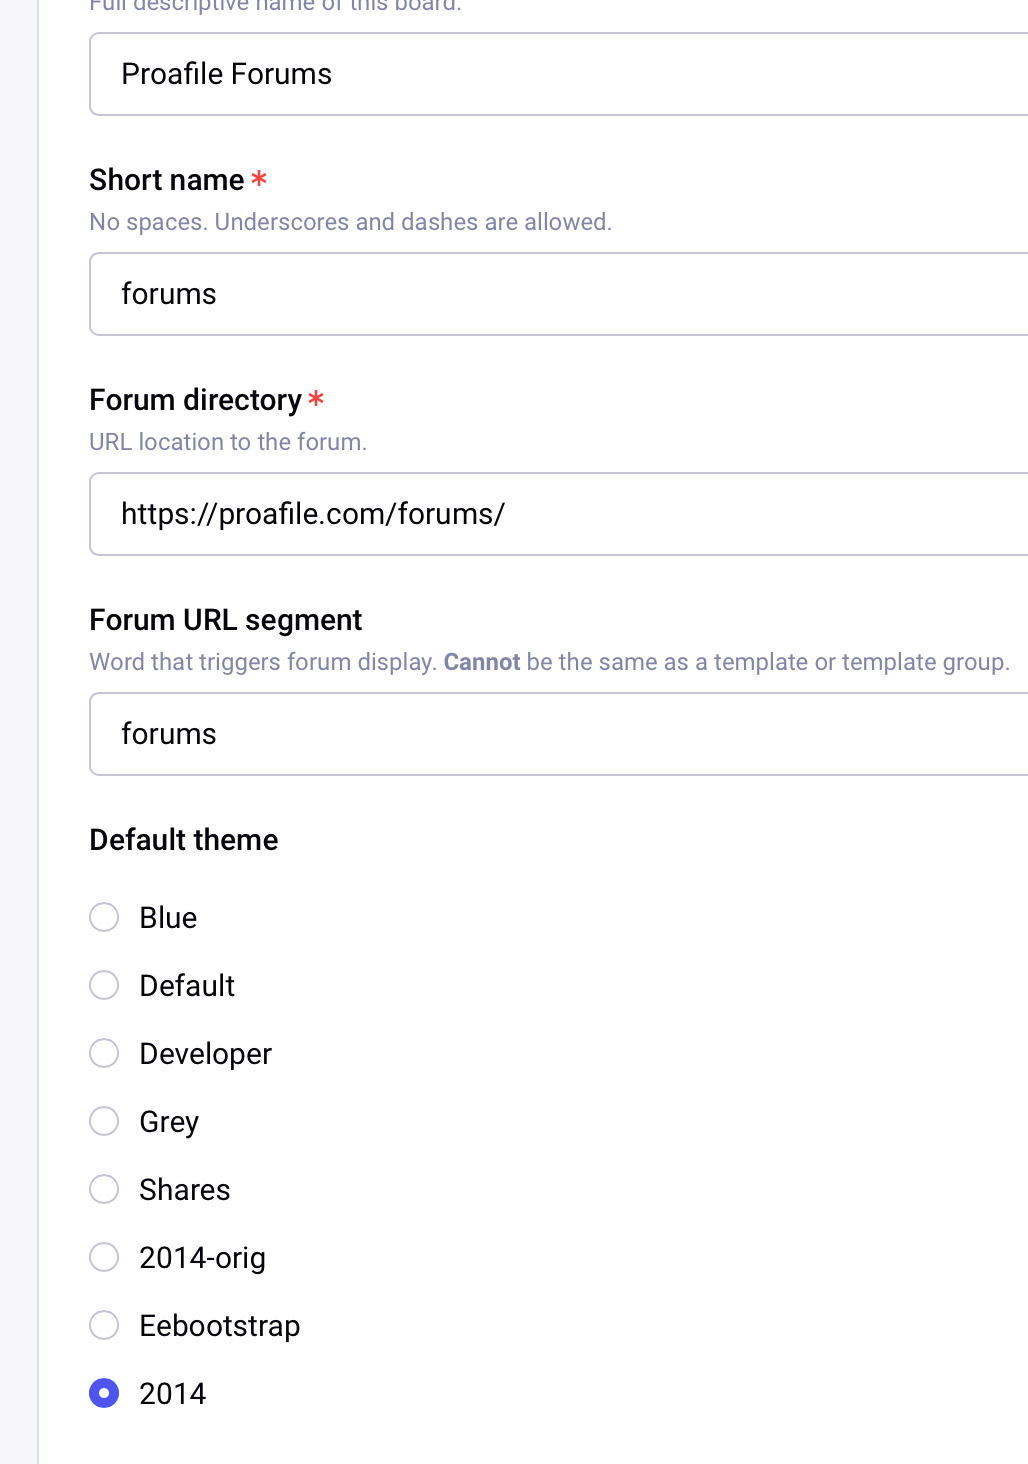This screenshot has height=1464, width=1028.
Task: Choose the 2014-orig theme option
Action: coord(104,1257)
